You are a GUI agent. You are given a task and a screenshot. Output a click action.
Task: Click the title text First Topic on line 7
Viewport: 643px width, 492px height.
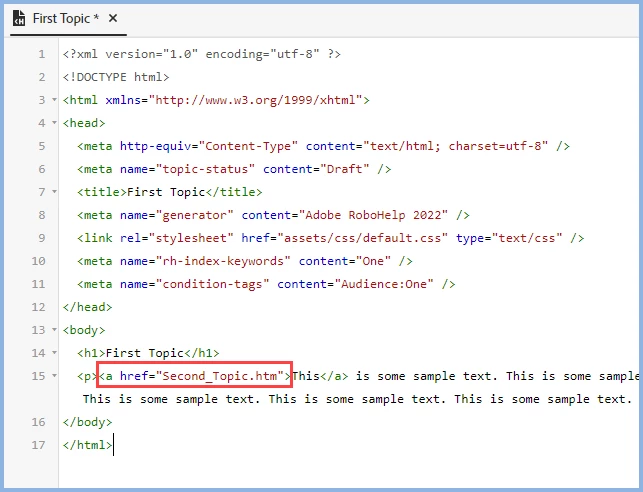[166, 192]
